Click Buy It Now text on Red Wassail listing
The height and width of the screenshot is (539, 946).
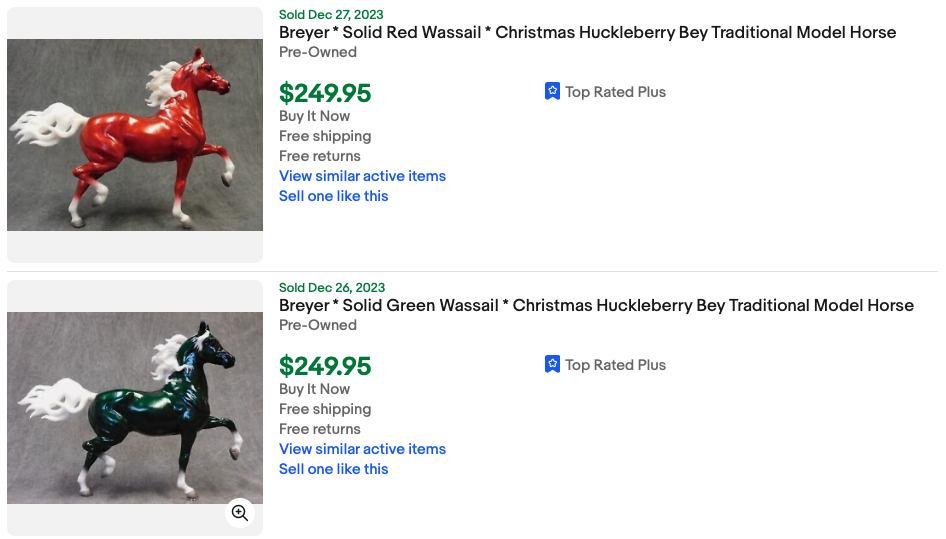[314, 116]
